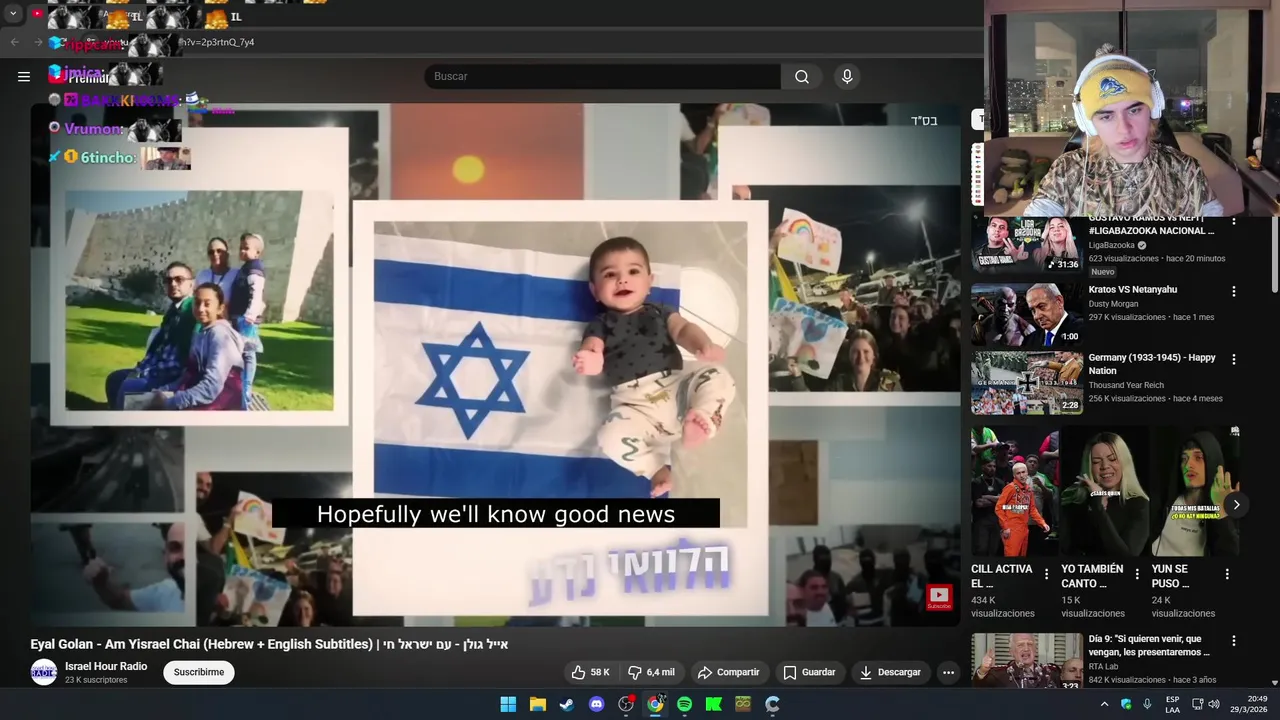Show next Shorts with right arrow
The width and height of the screenshot is (1280, 720).
coord(1236,505)
